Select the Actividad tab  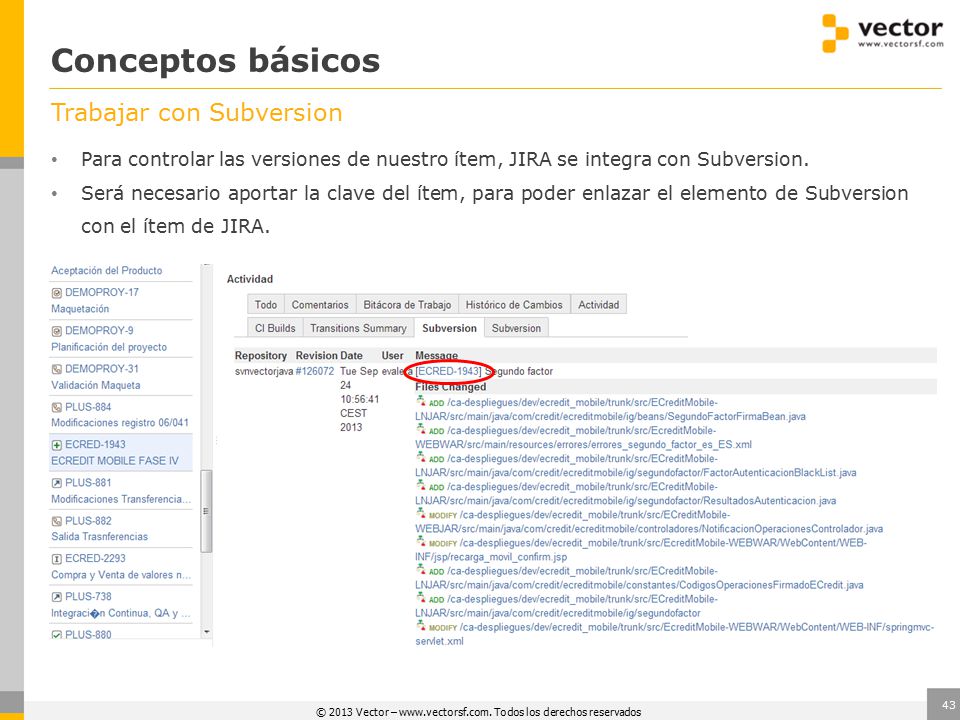tap(598, 304)
